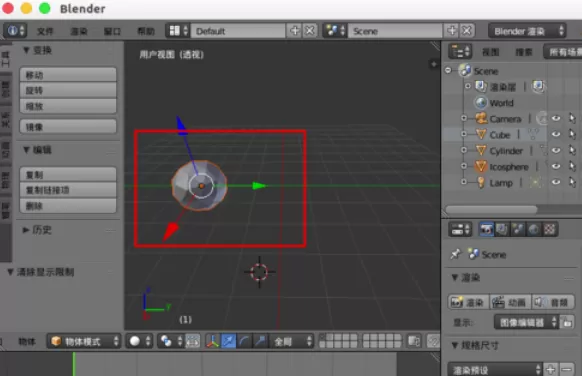Toggle manipulate center points button

(193, 341)
